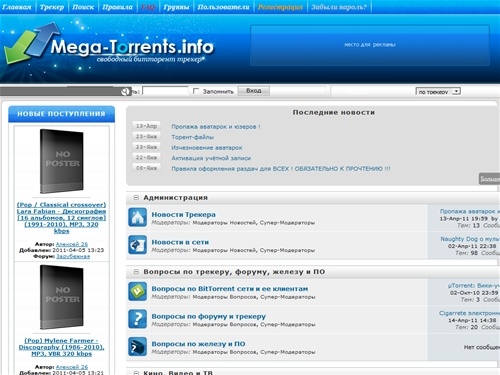
Task: Open last post µTorrent: Вики link
Action: click(474, 286)
